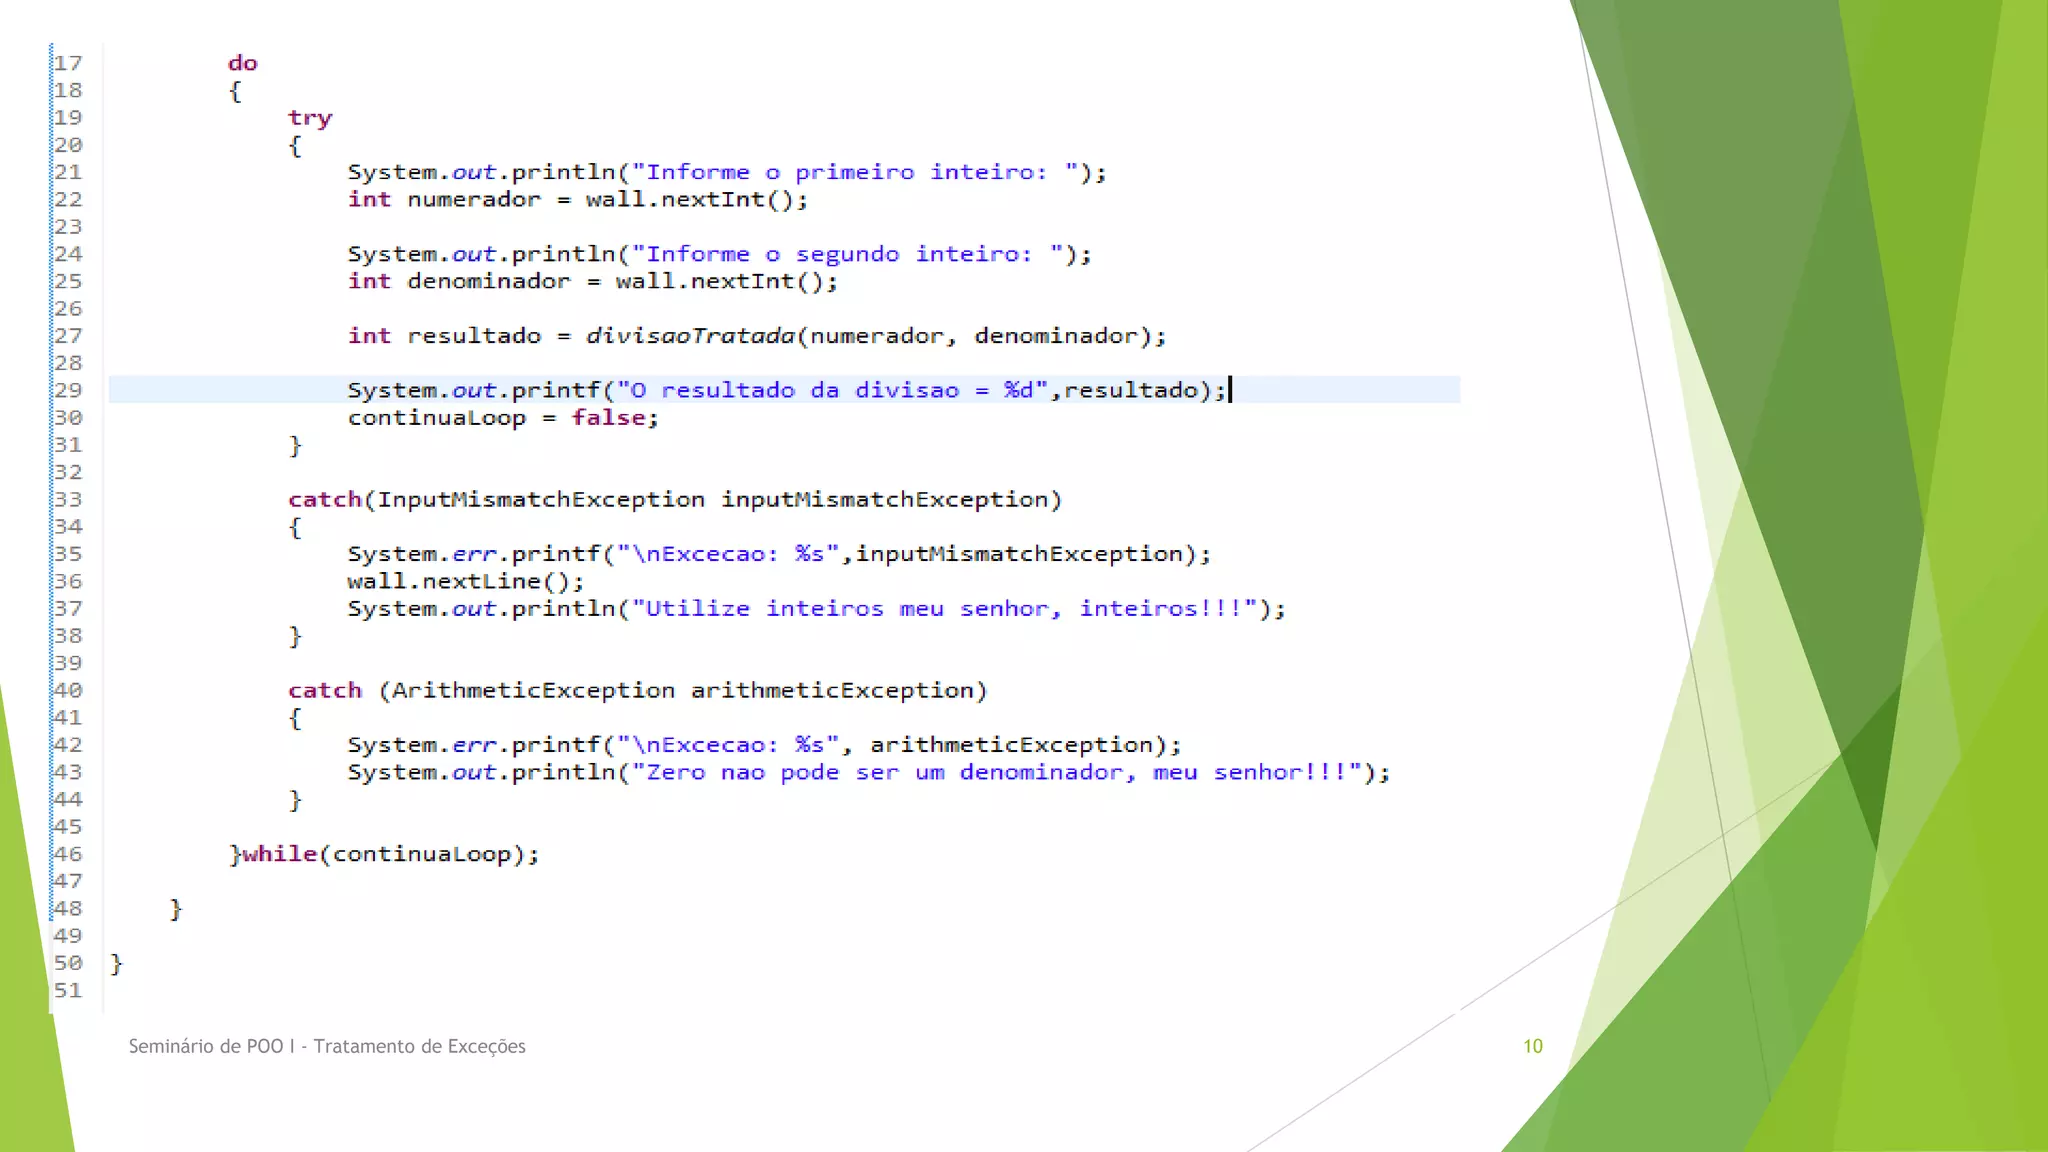Click line number 17 in the gutter

pyautogui.click(x=68, y=63)
